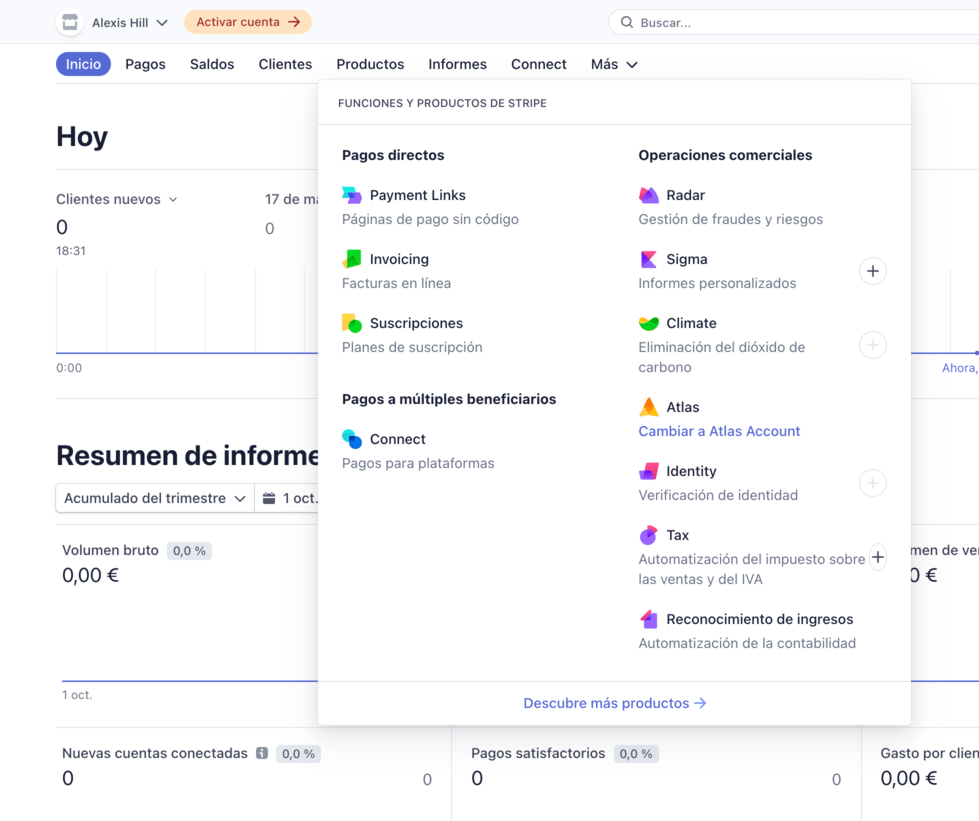Open Cambiar a Atlas Account link

coord(719,431)
